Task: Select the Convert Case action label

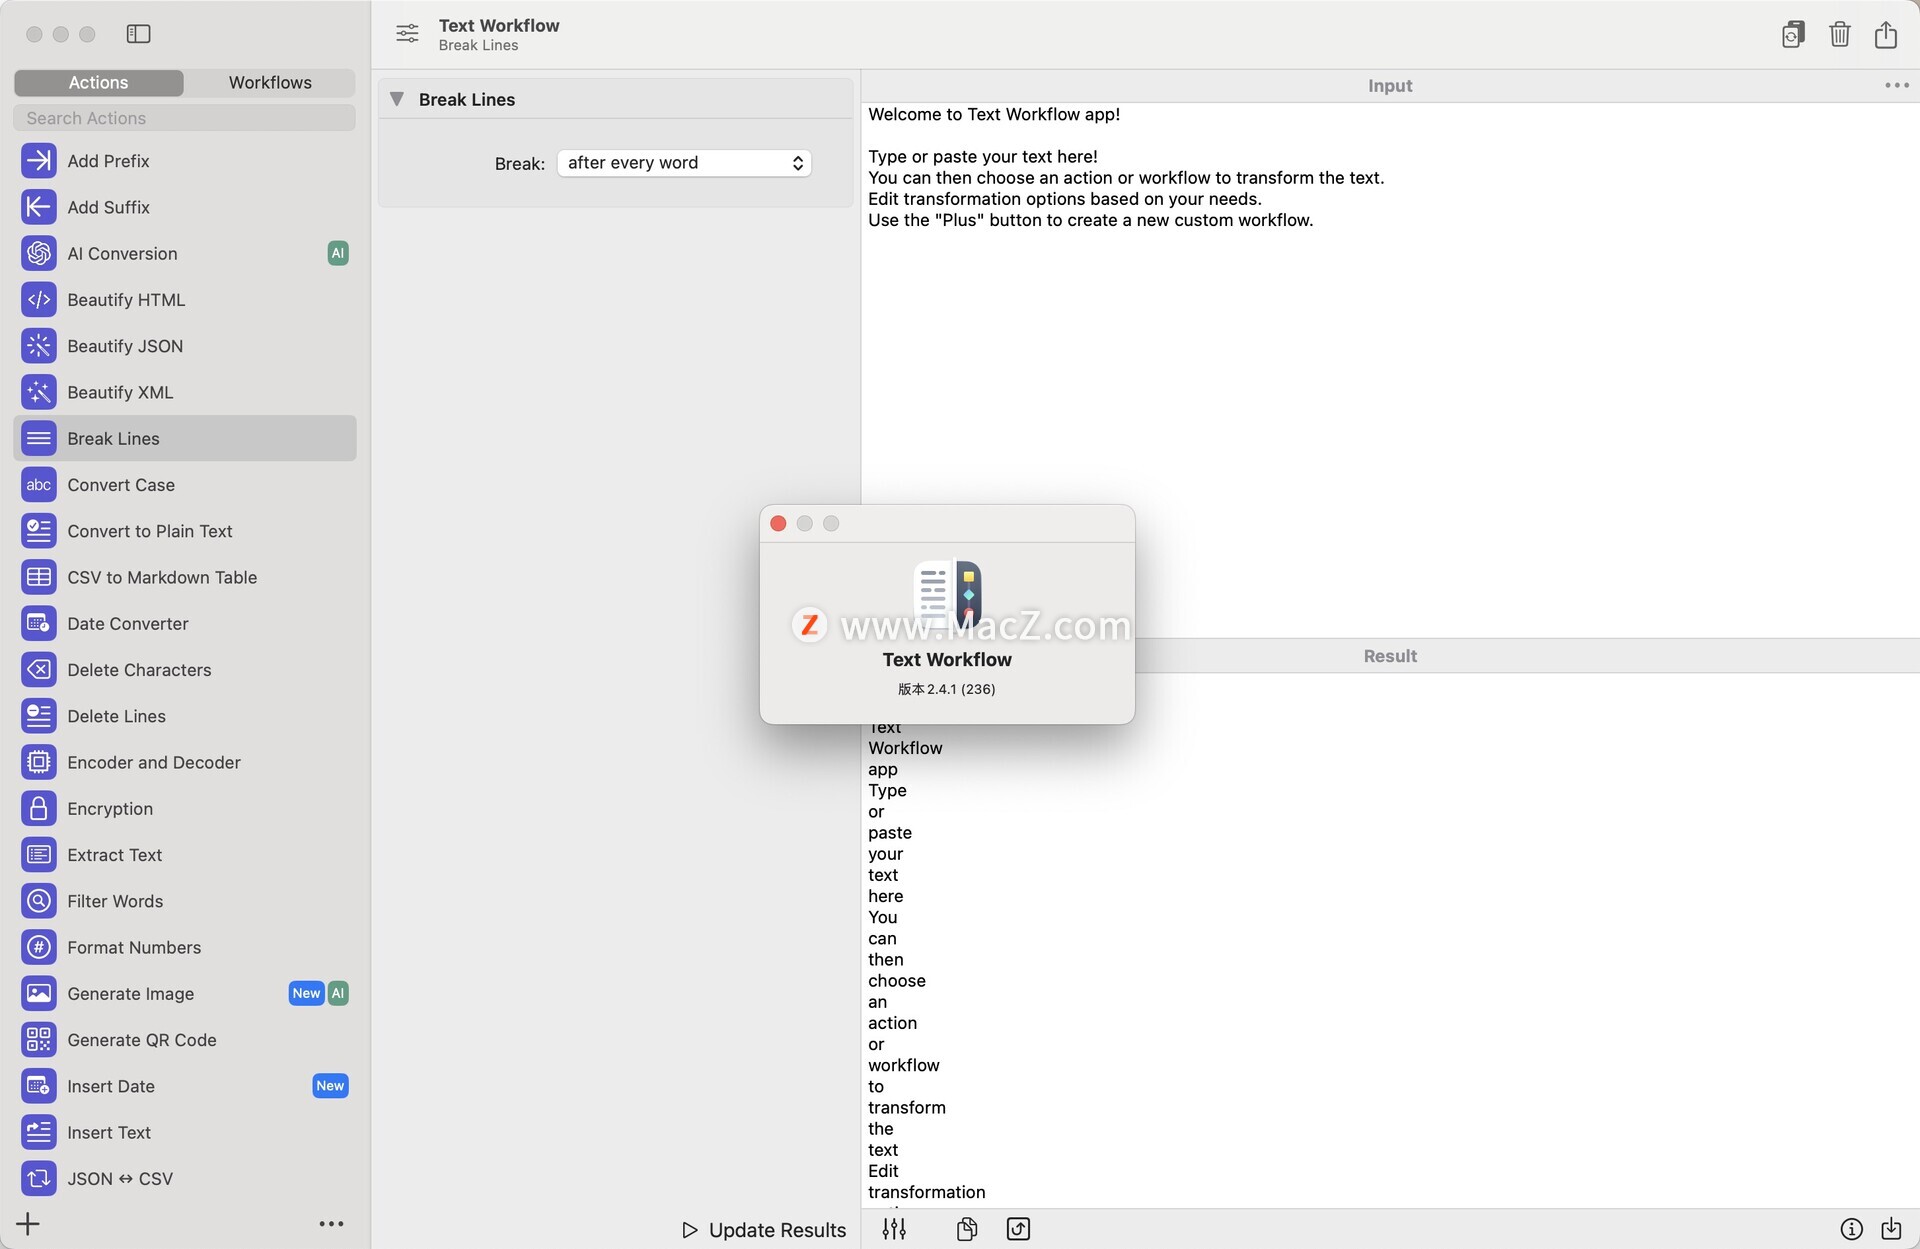Action: click(x=121, y=485)
